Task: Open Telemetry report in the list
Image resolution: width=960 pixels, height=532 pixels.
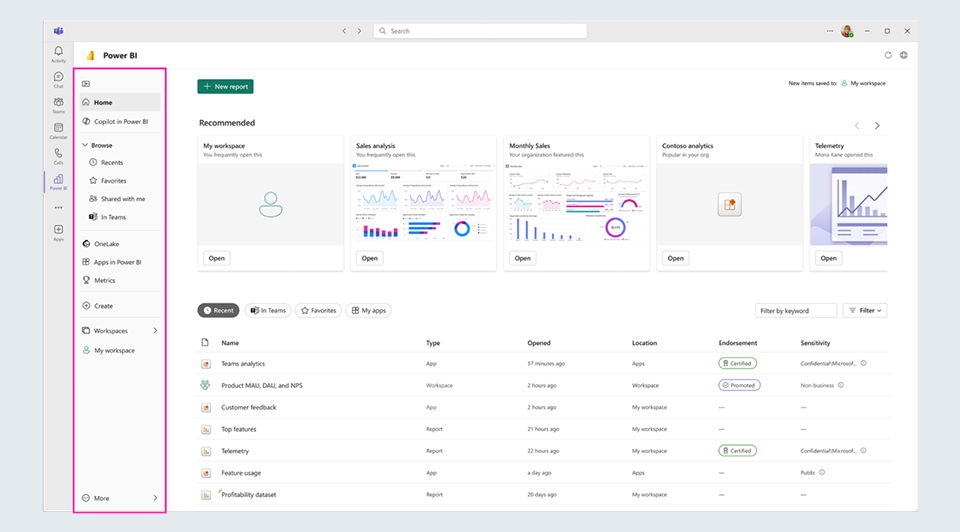Action: click(235, 451)
